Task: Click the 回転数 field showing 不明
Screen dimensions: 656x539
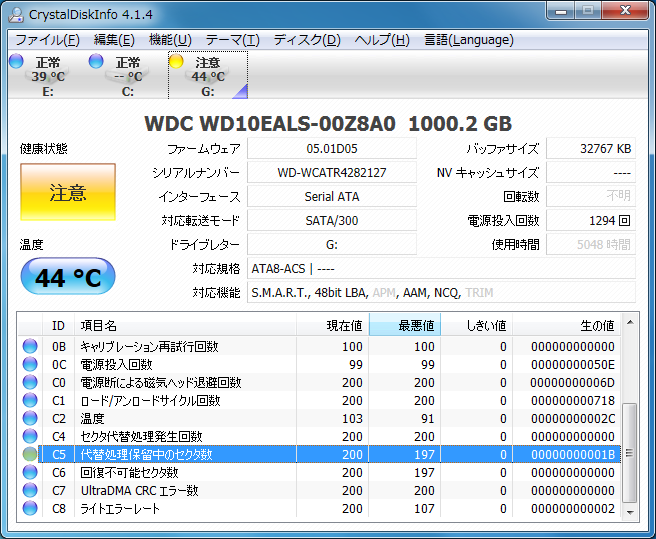Action: (x=591, y=196)
